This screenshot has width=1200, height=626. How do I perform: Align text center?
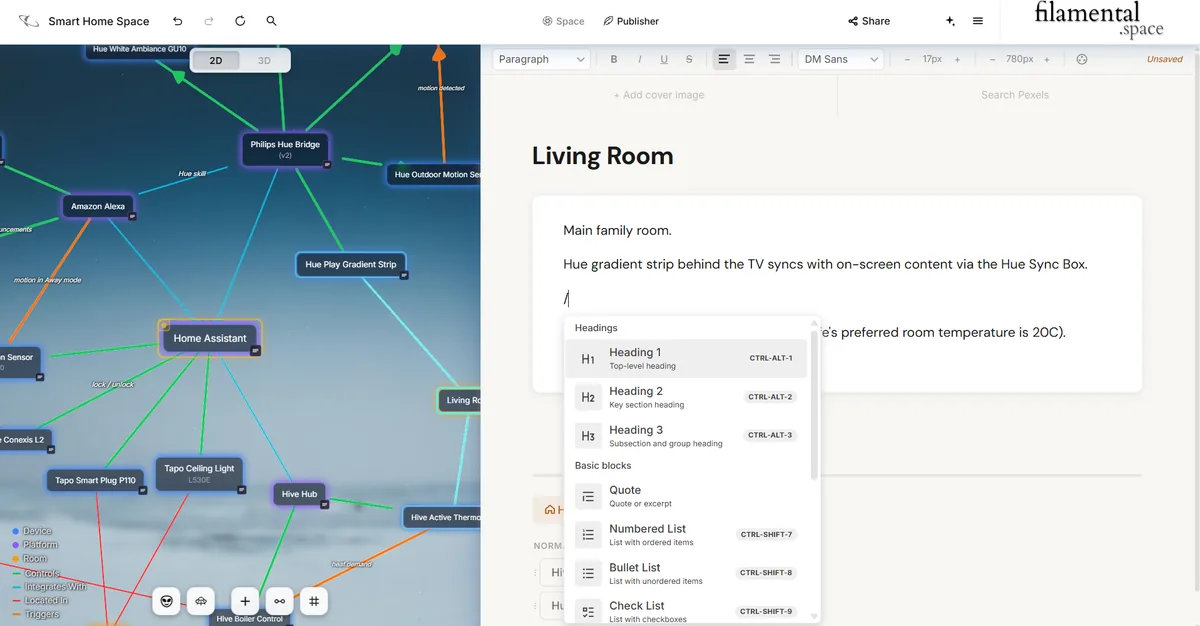pos(749,60)
